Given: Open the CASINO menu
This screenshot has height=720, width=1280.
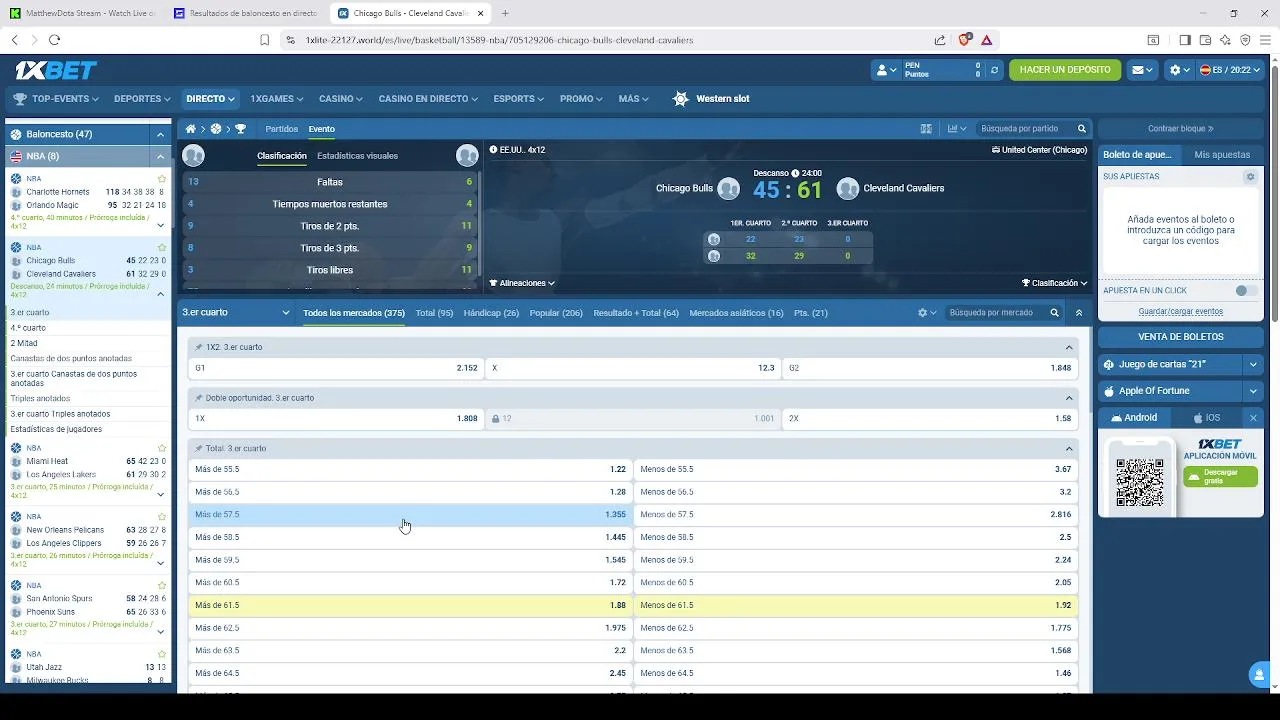Looking at the screenshot, I should coord(341,99).
